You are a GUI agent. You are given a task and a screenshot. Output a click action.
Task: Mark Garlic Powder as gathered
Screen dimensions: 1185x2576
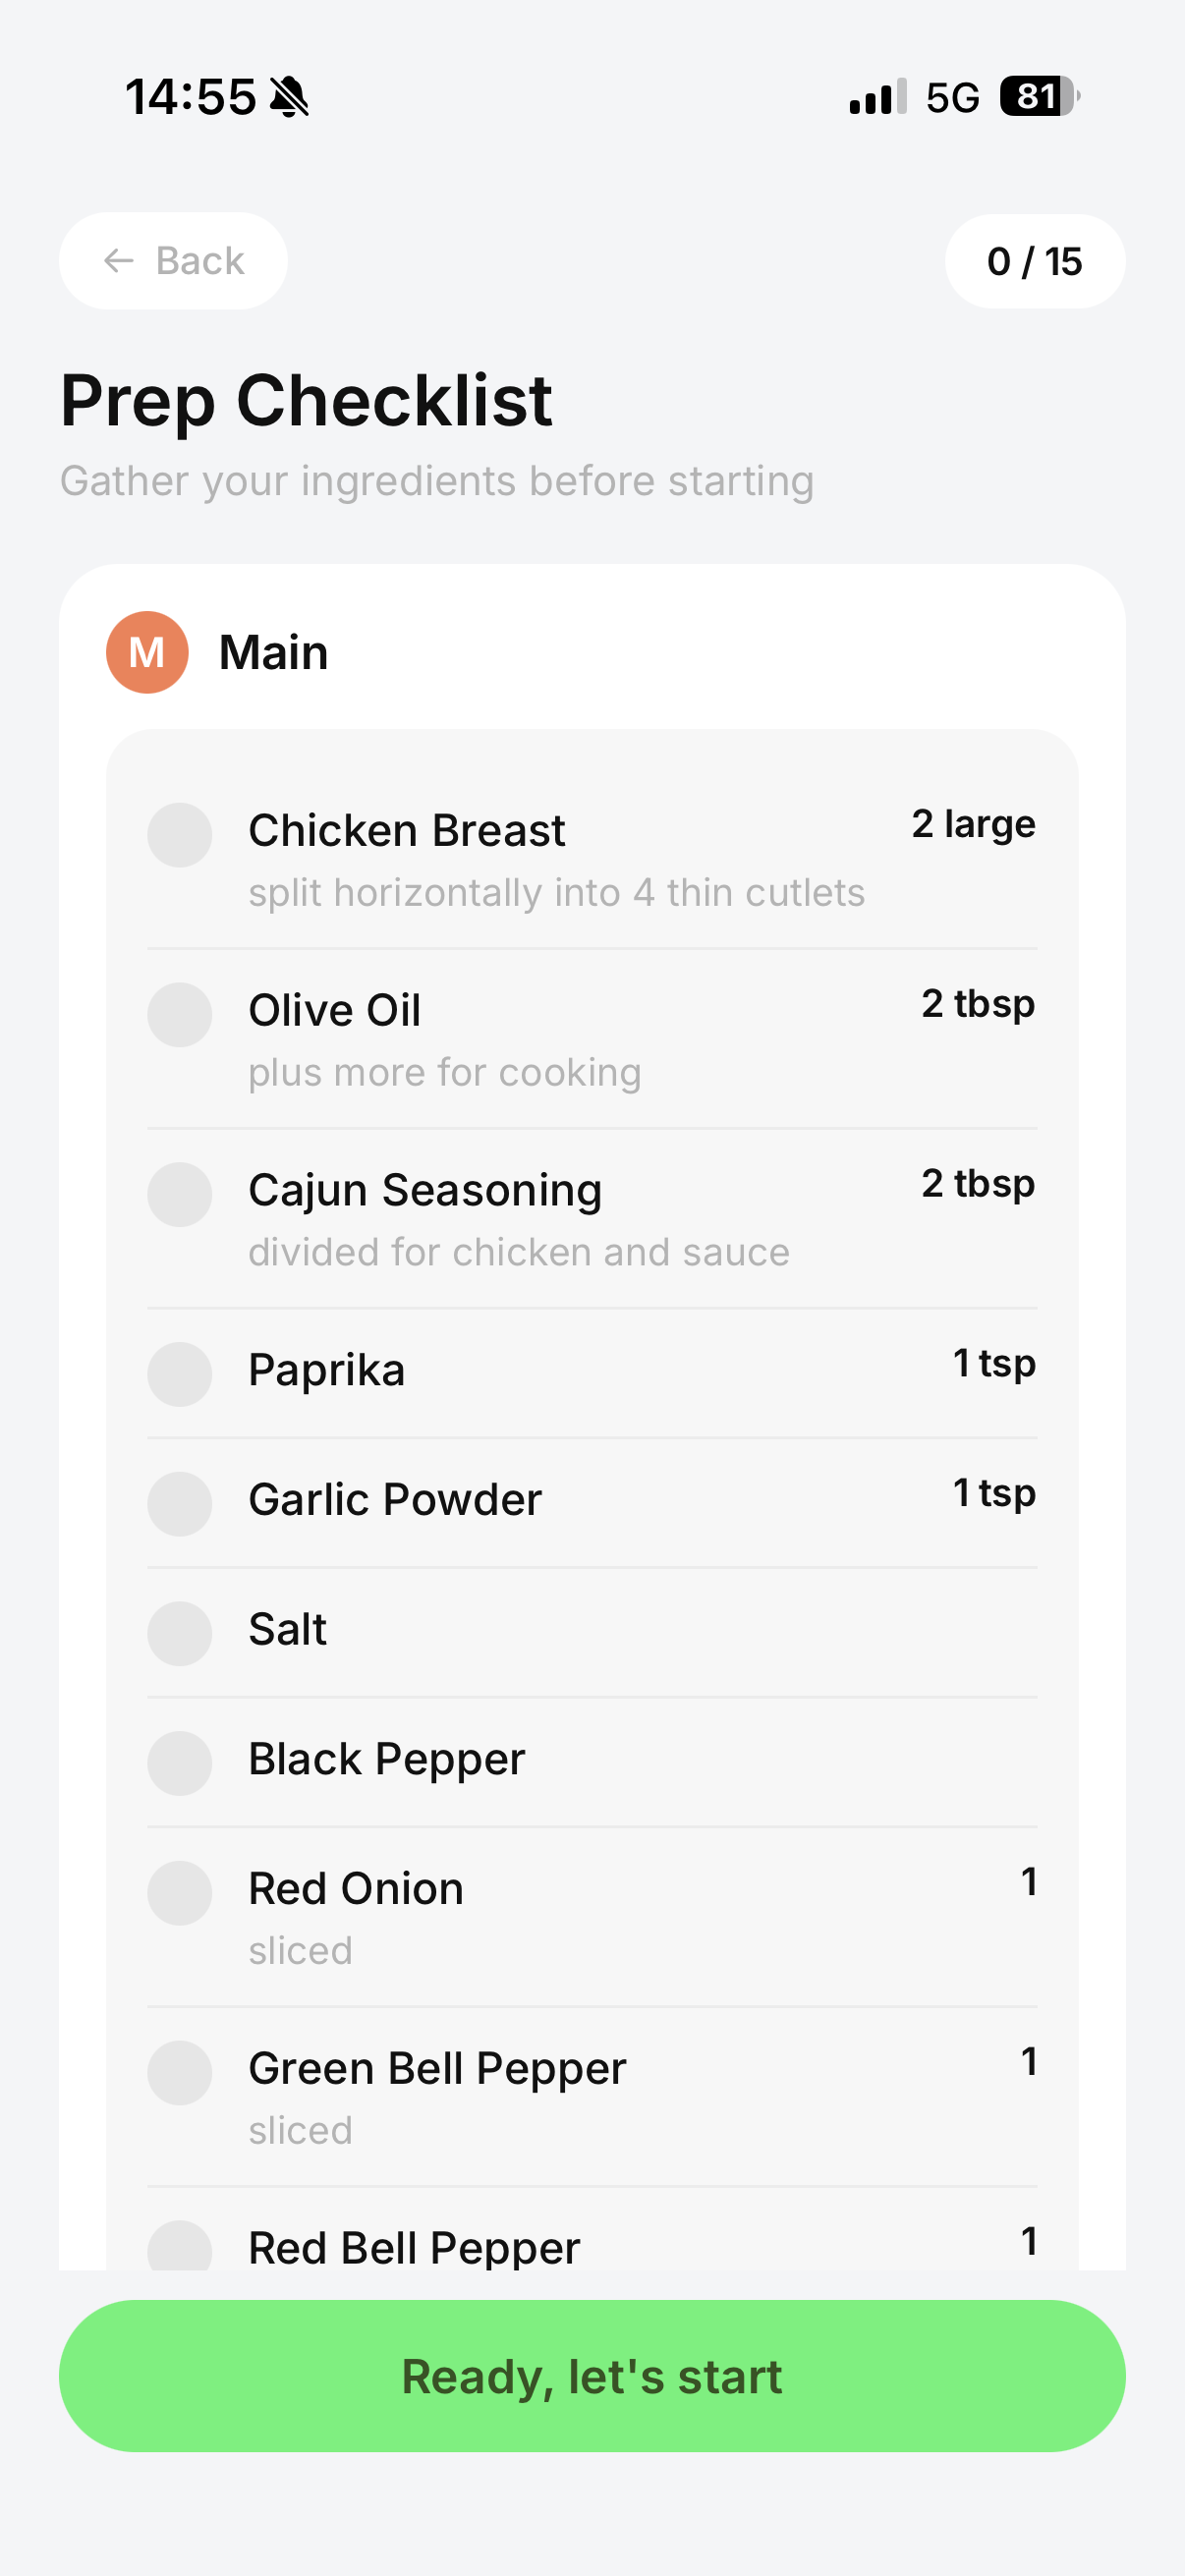(x=180, y=1503)
